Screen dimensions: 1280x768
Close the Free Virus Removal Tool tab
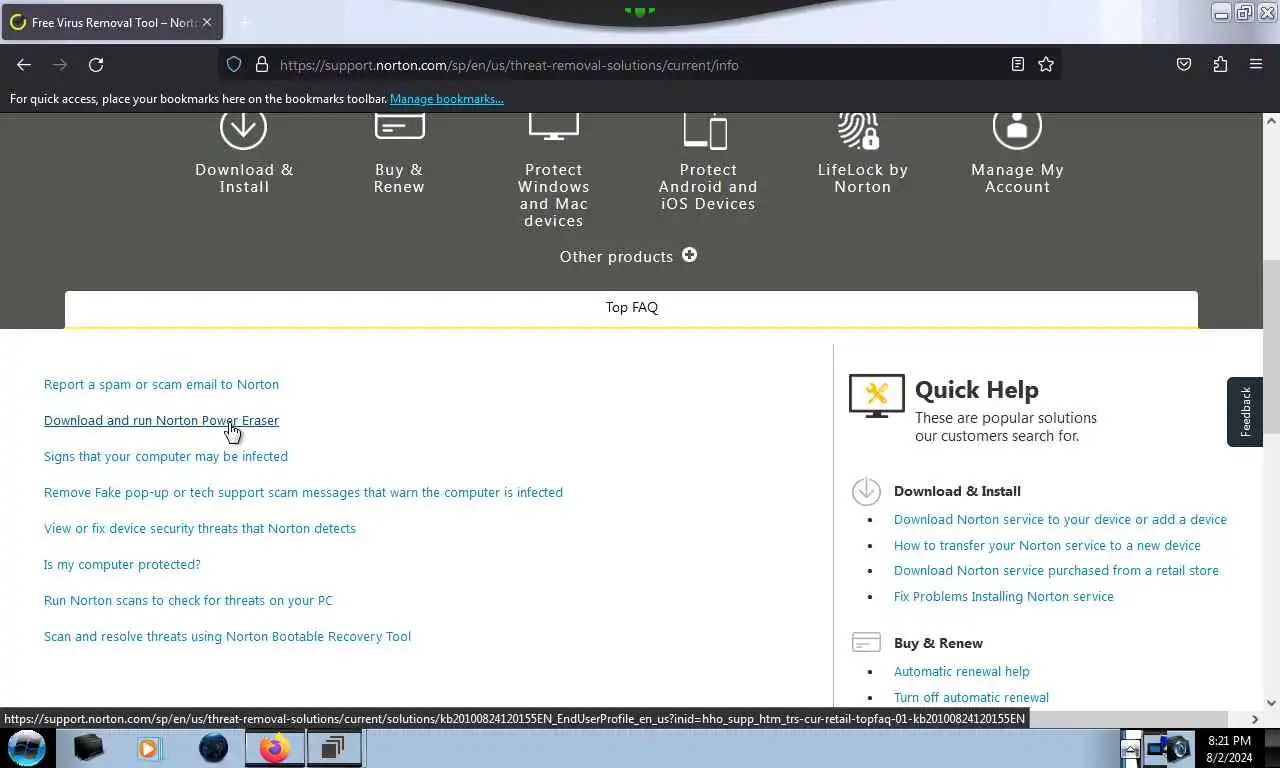(207, 22)
